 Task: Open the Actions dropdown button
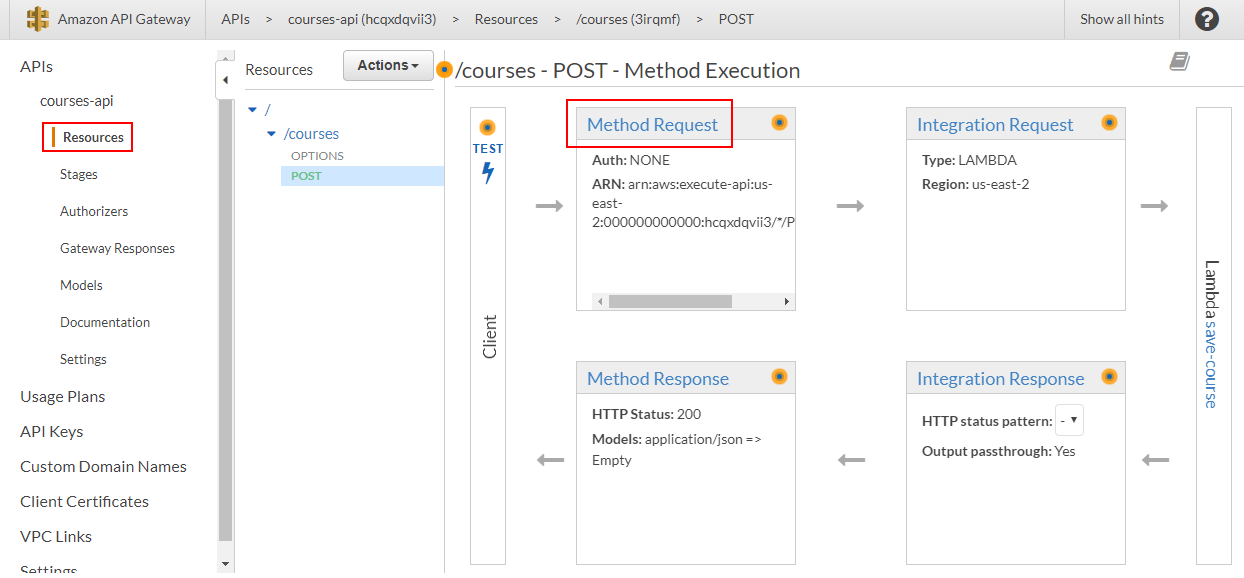[x=388, y=65]
